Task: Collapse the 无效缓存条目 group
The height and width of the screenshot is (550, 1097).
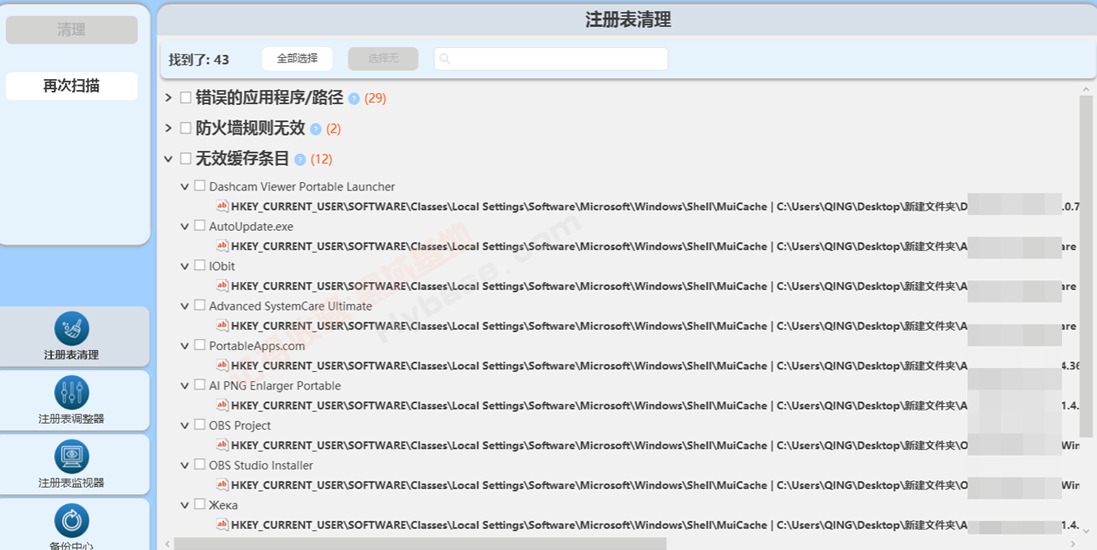Action: [168, 160]
